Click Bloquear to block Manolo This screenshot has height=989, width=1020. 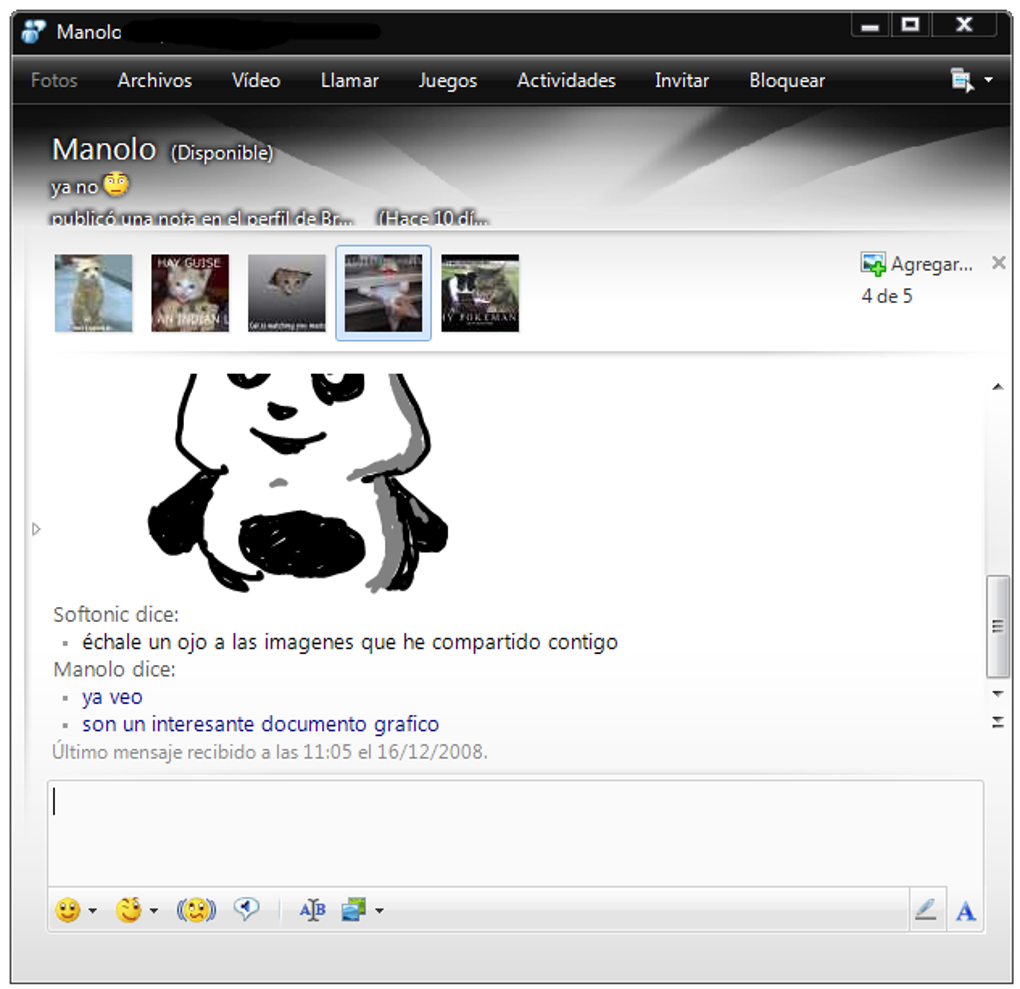pos(787,80)
